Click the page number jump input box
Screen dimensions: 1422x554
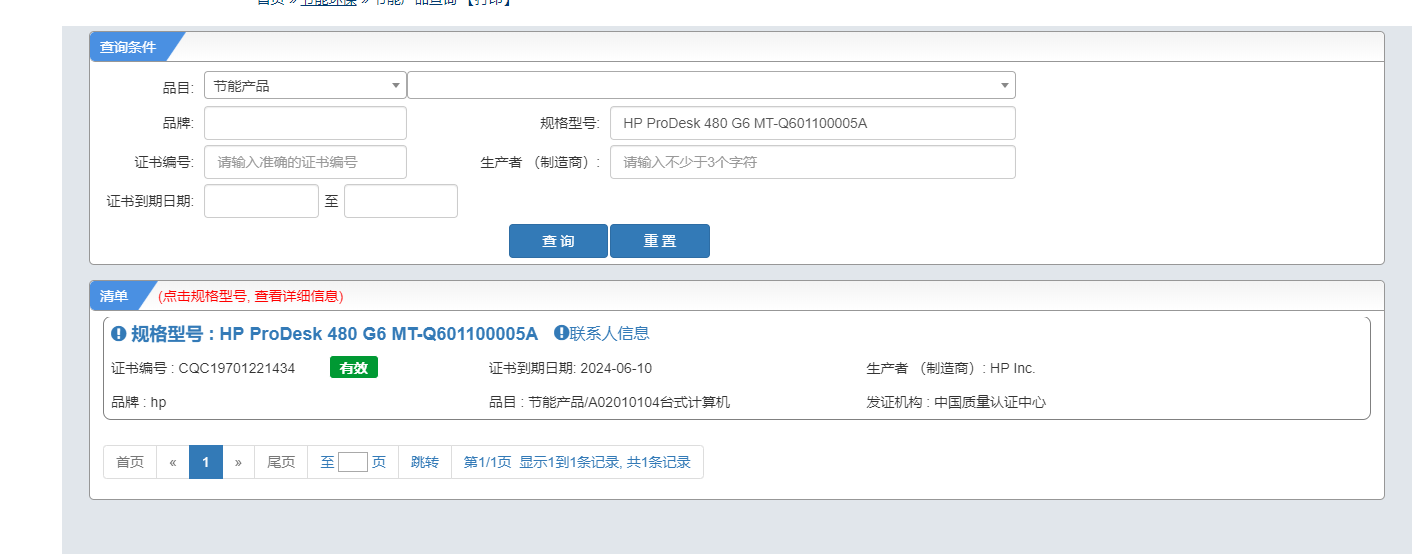pyautogui.click(x=353, y=462)
